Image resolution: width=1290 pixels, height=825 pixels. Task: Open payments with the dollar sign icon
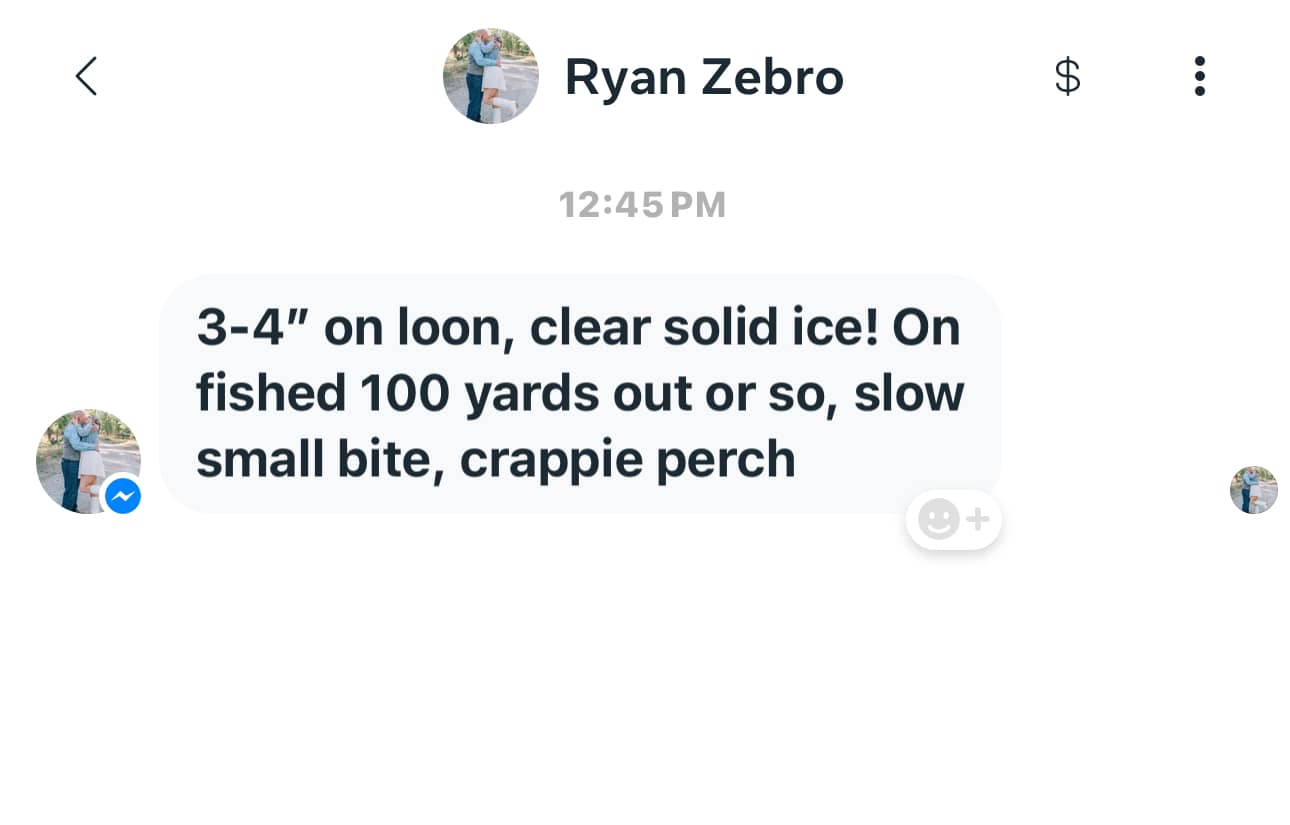click(x=1067, y=76)
